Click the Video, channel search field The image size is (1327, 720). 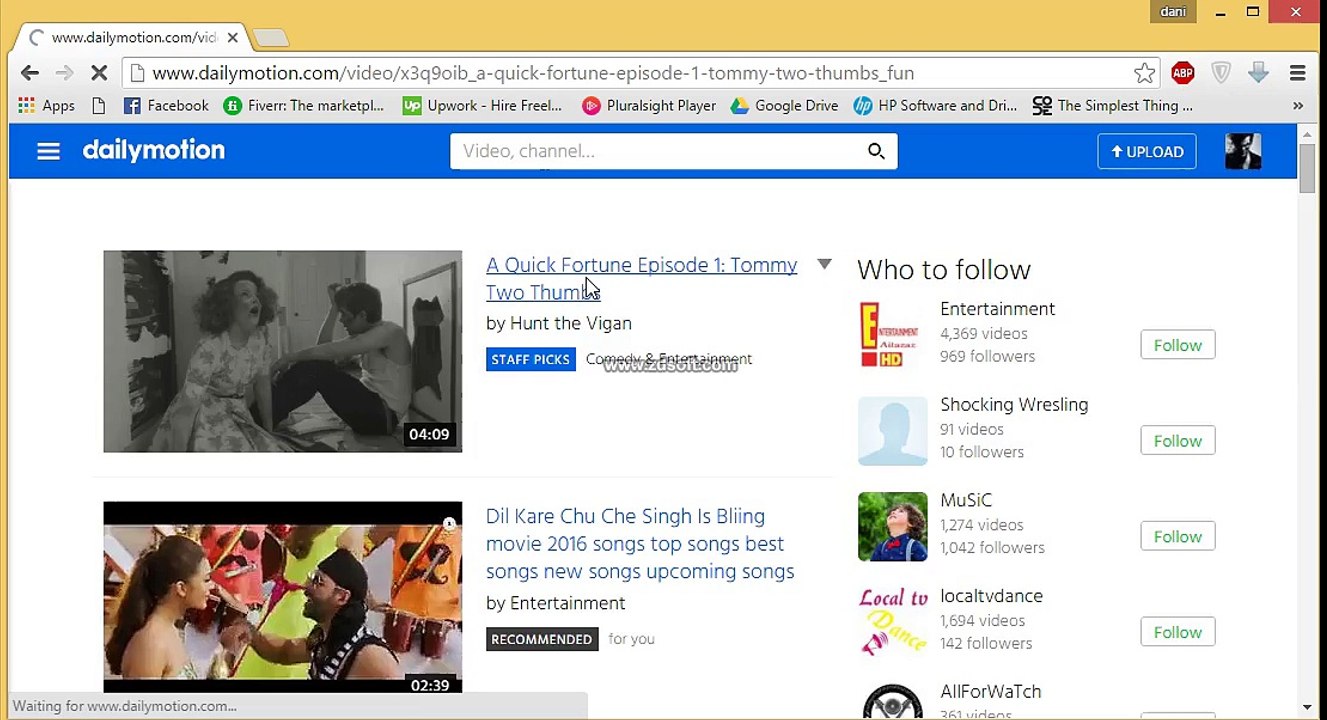click(655, 151)
